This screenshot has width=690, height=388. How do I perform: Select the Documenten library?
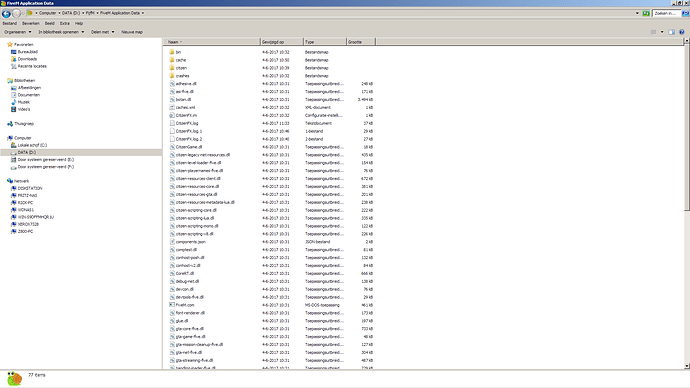pos(26,95)
